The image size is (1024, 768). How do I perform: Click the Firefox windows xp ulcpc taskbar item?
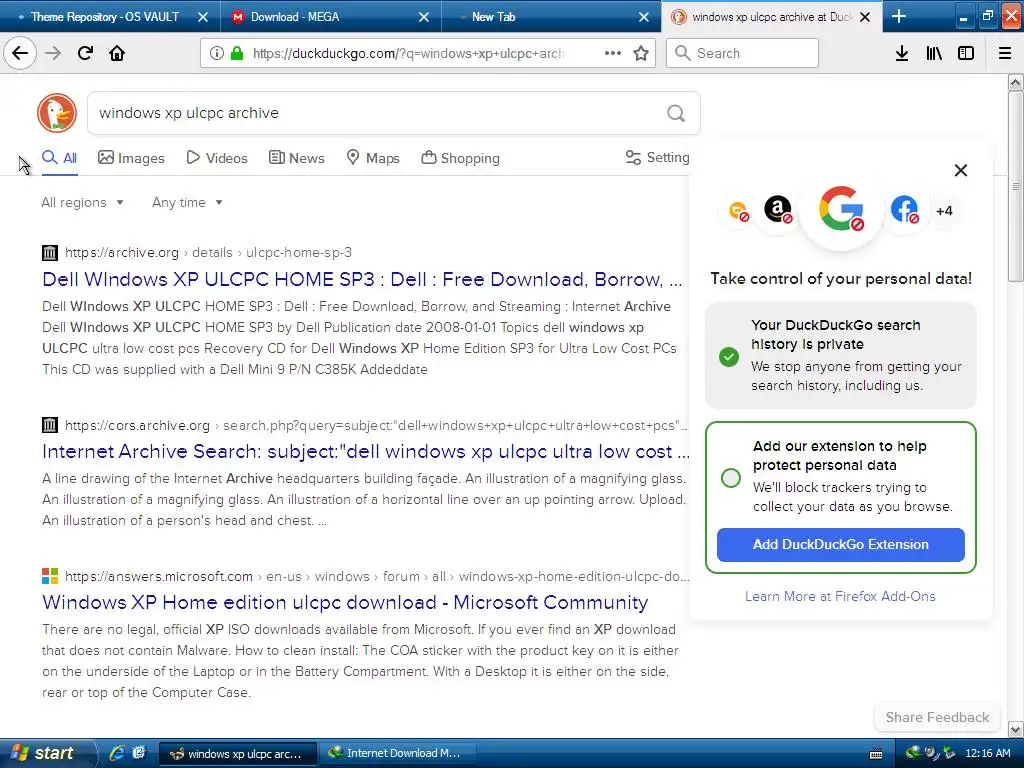(x=238, y=754)
